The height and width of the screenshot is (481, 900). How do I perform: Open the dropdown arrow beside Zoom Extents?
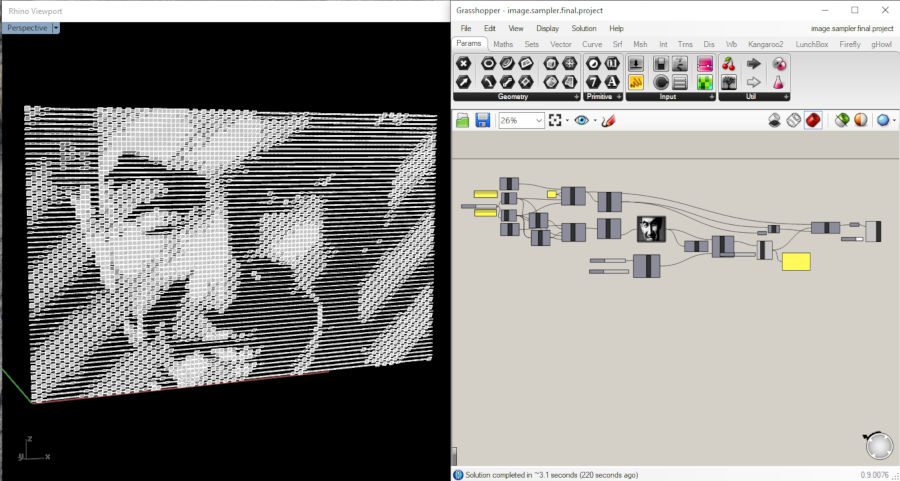click(x=567, y=121)
